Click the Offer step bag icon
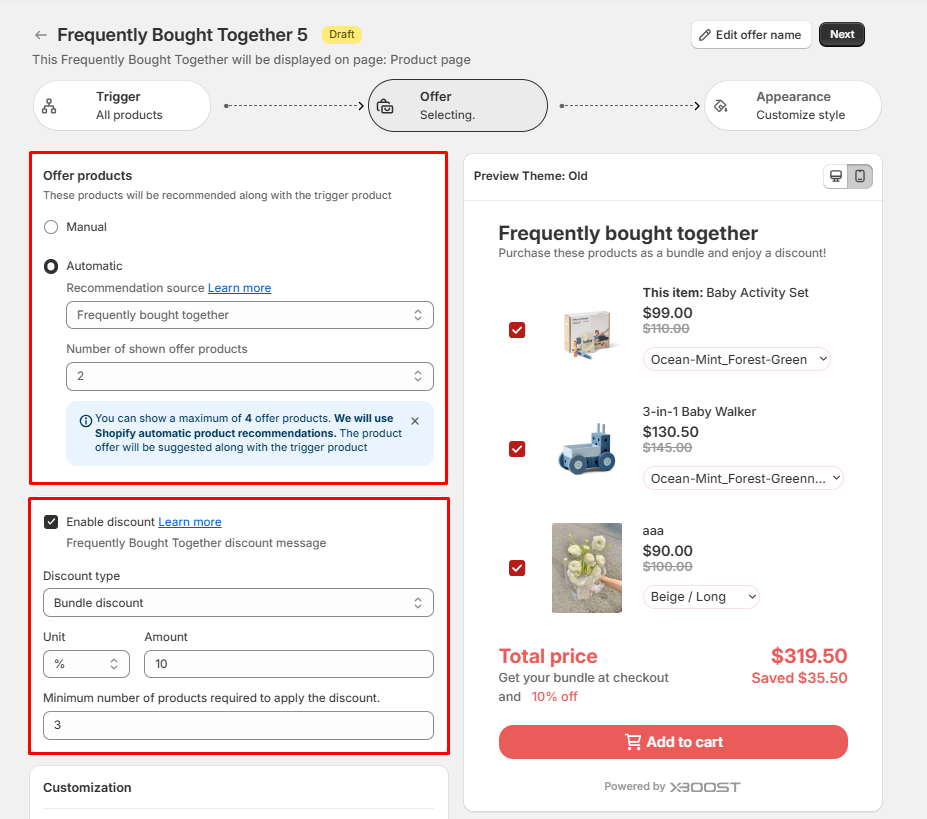This screenshot has height=819, width=927. pos(385,106)
